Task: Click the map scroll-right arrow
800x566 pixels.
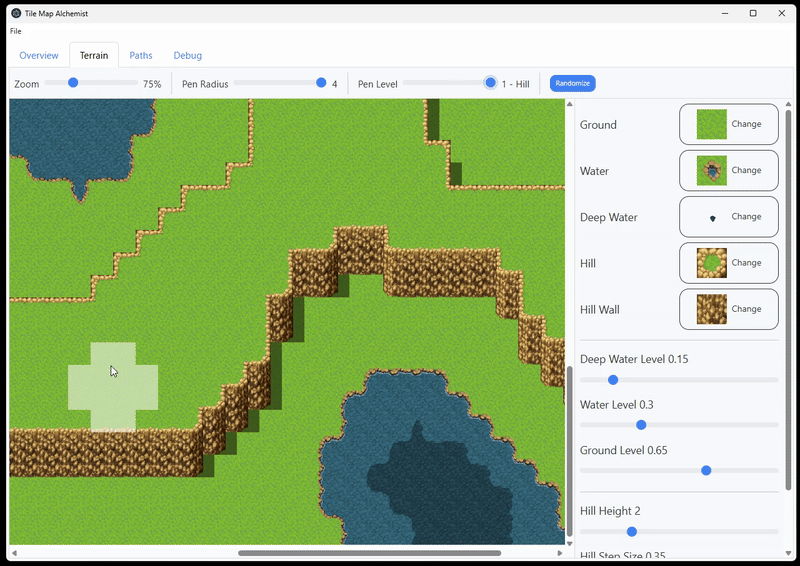Action: [x=560, y=553]
